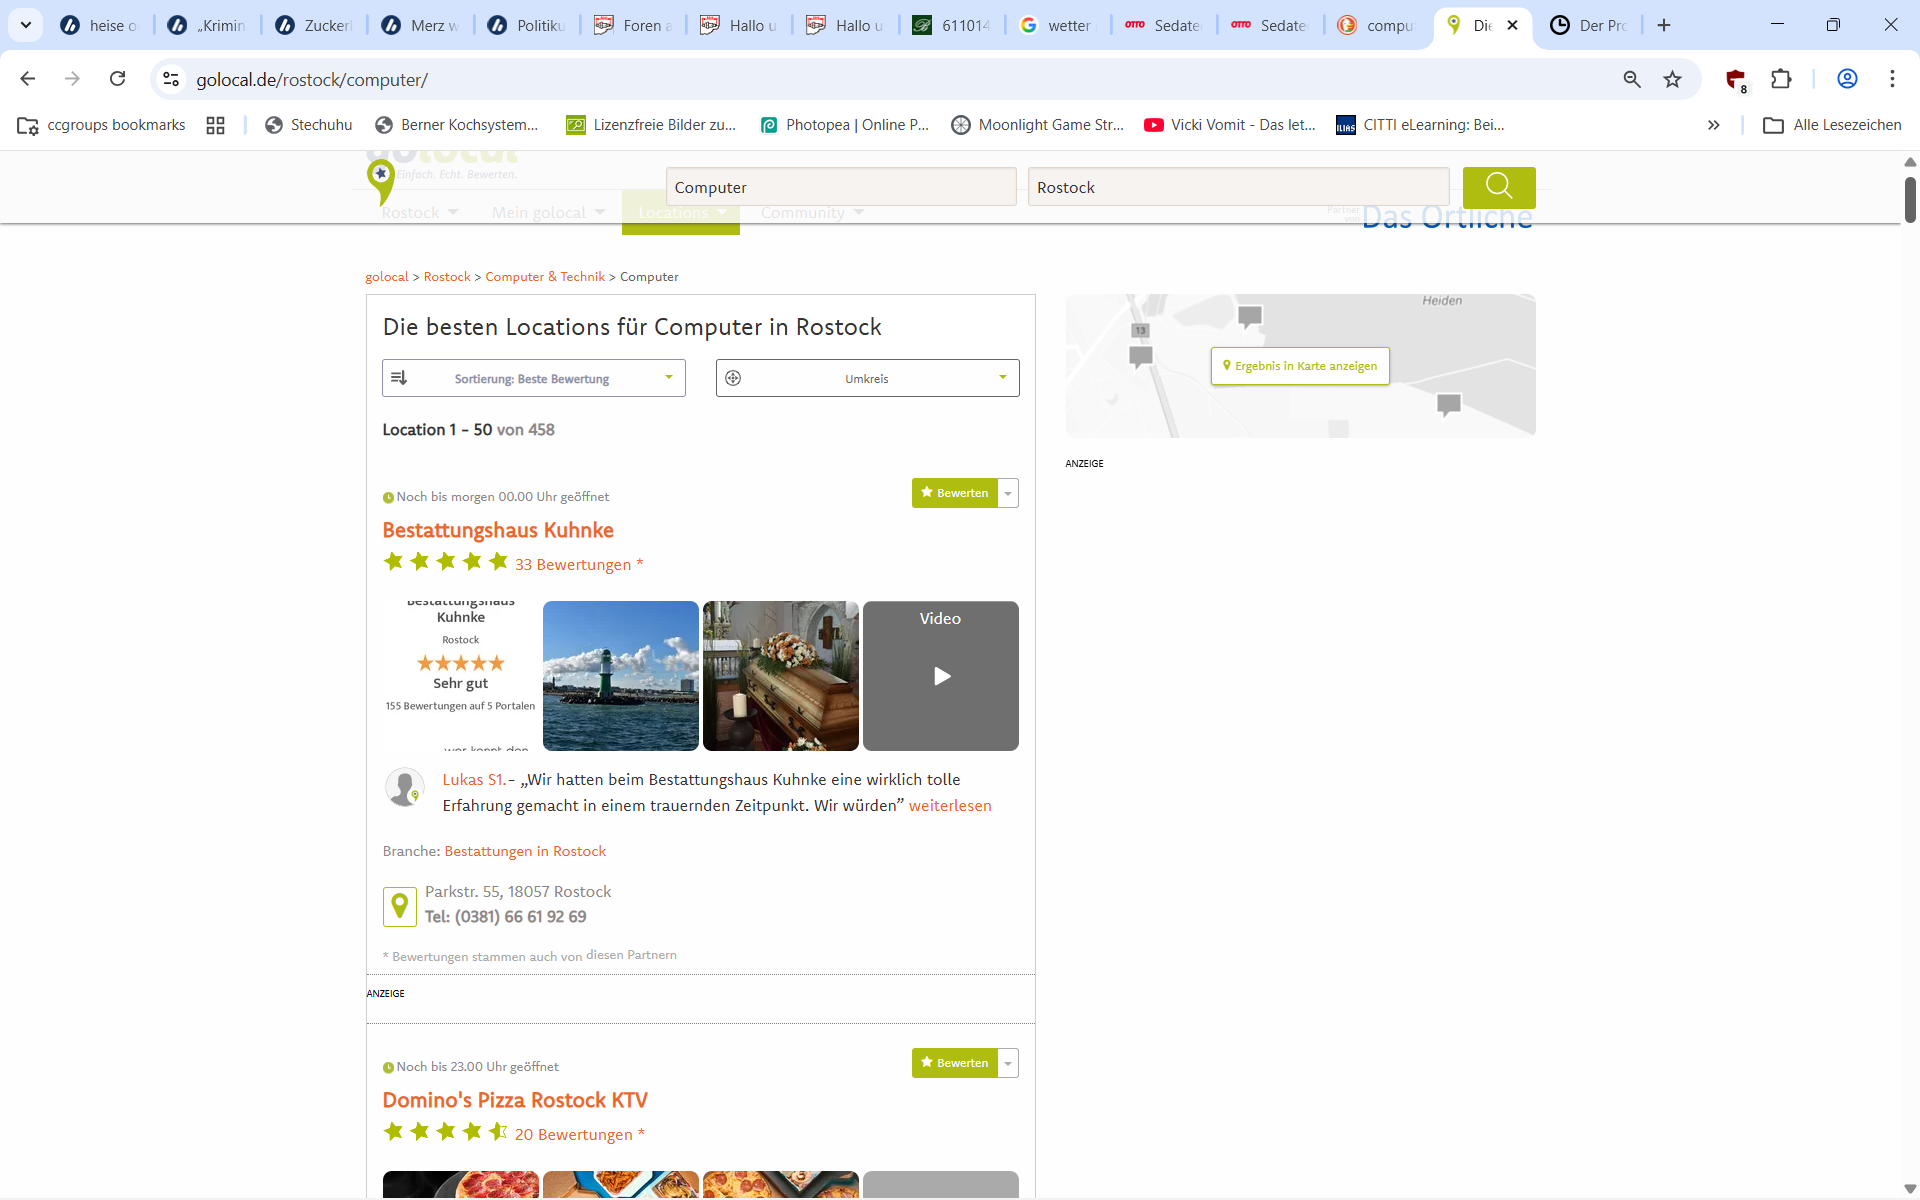The image size is (1920, 1200).
Task: Open the Chrome profile icon
Action: (1847, 79)
